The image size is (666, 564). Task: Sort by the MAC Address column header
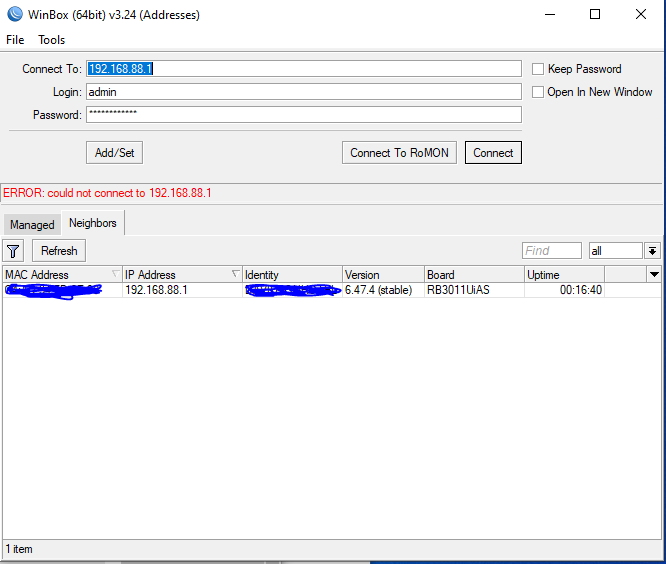click(x=62, y=274)
